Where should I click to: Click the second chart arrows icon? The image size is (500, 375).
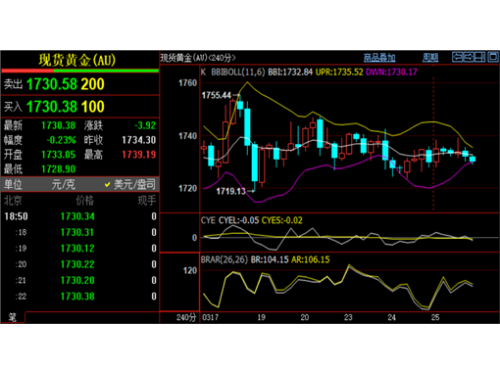point(469,57)
